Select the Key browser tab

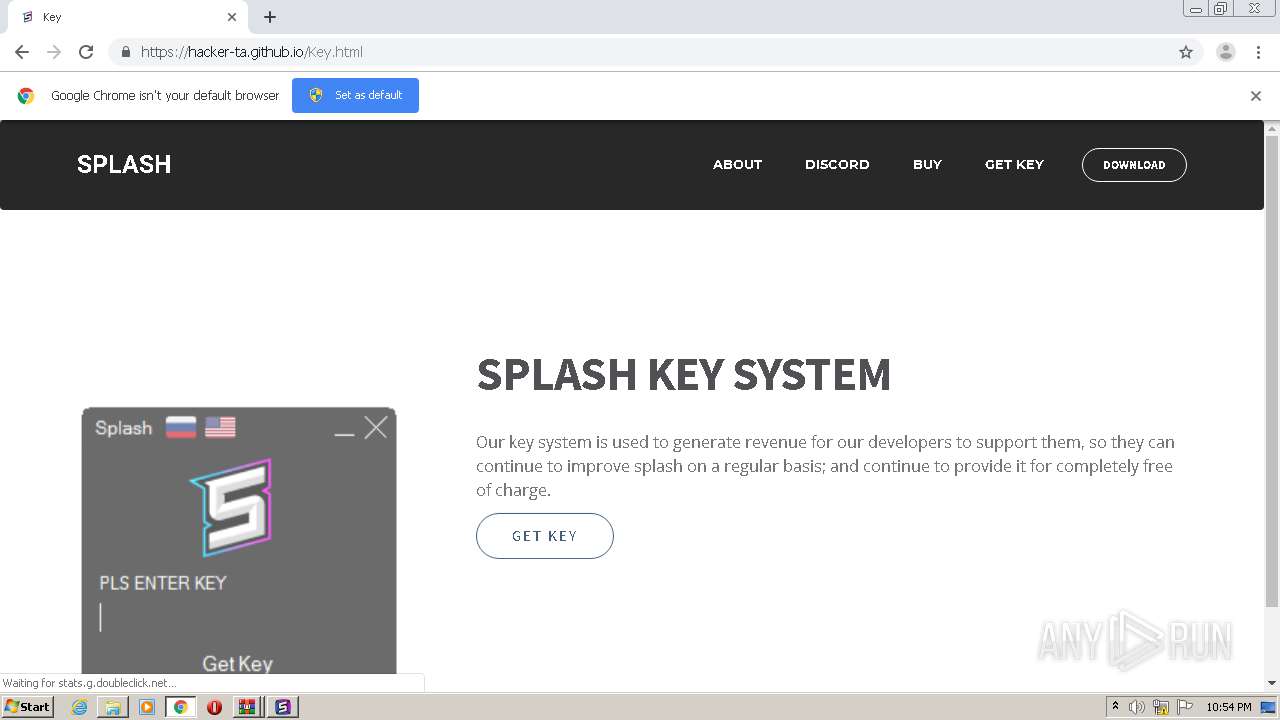click(x=128, y=17)
